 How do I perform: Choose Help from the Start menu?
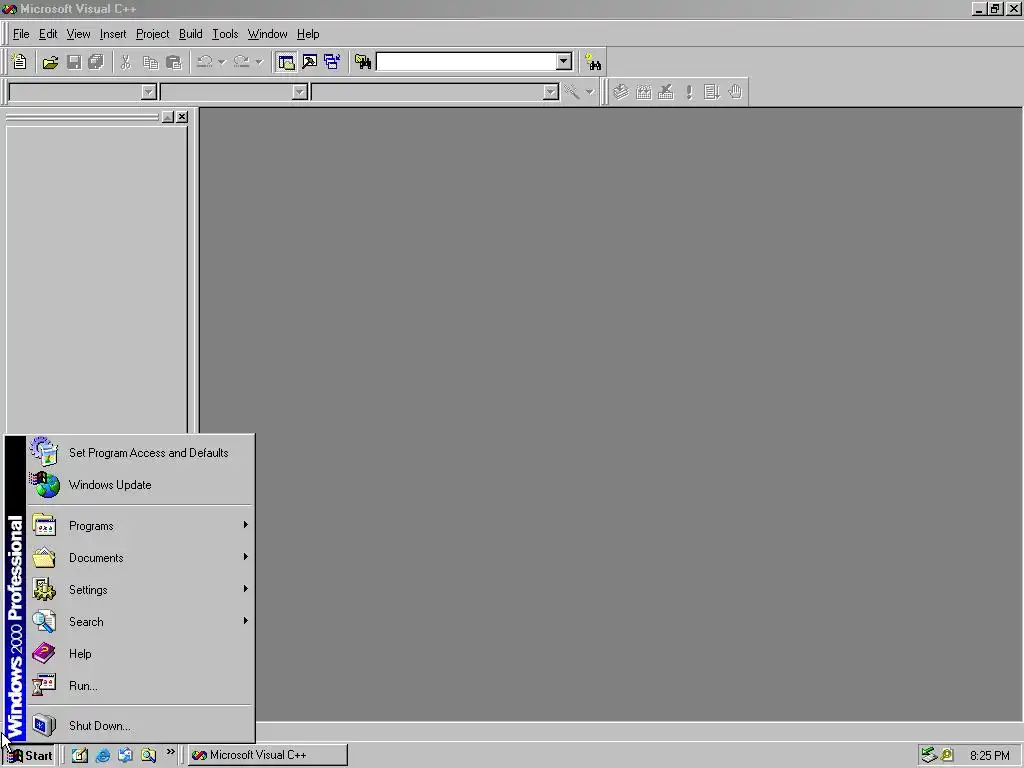140,654
